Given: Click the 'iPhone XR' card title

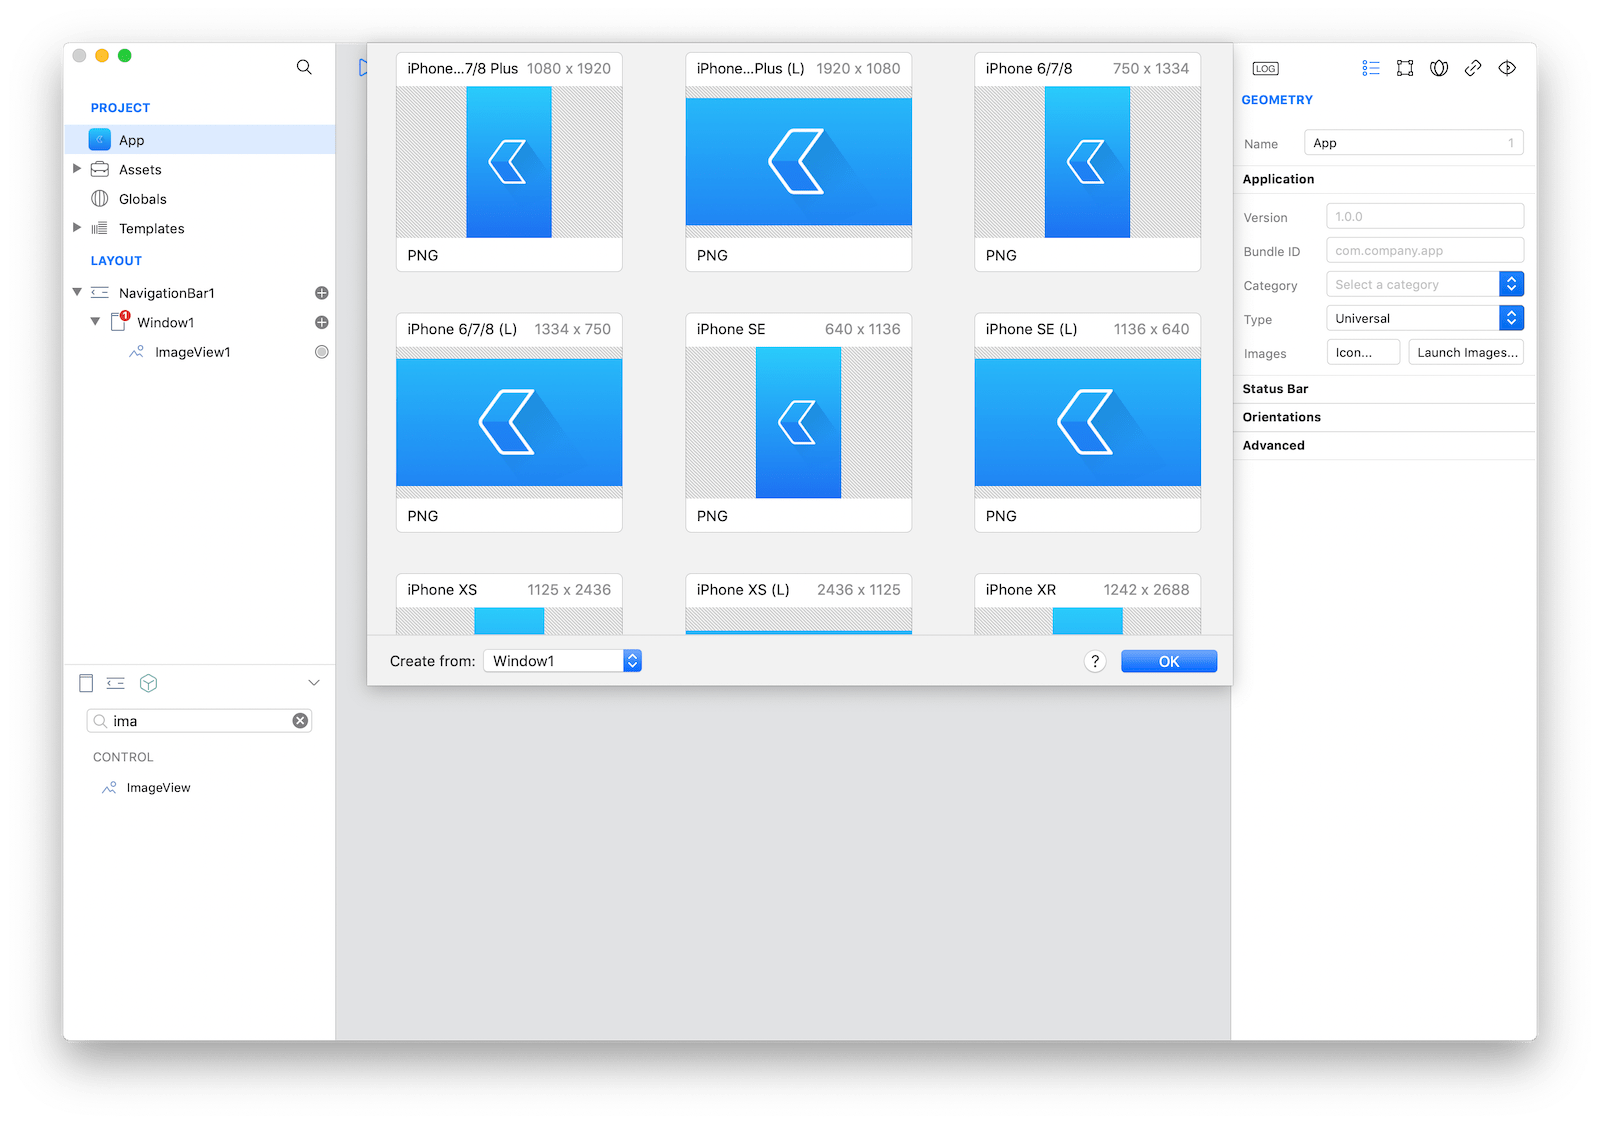Looking at the screenshot, I should (1021, 590).
